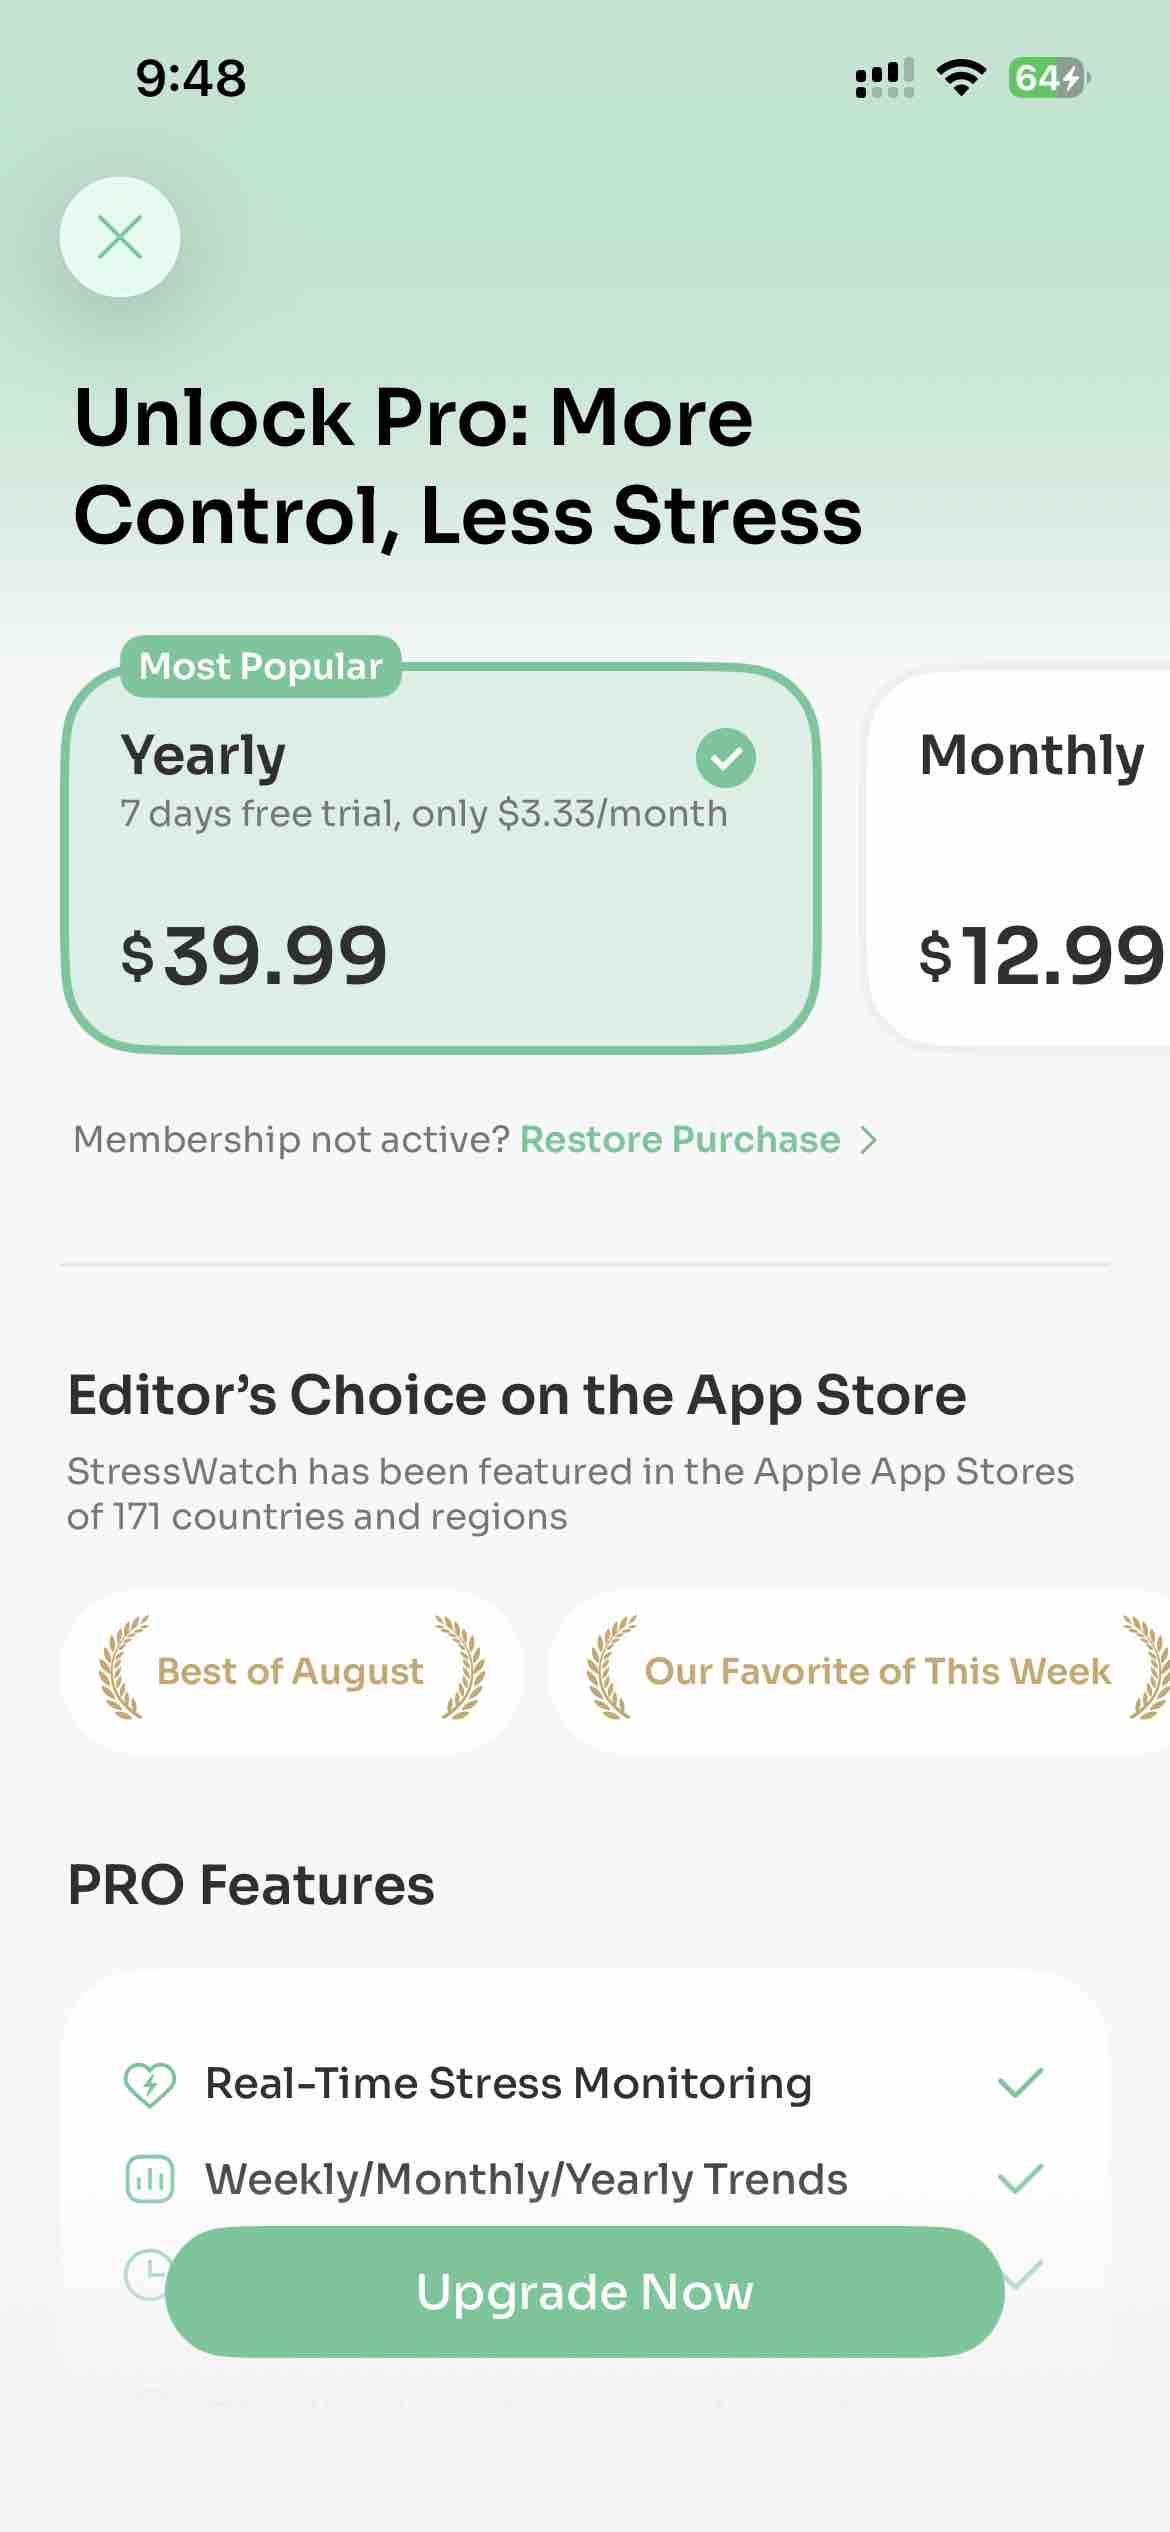Select the Monthly $12.99 plan
The height and width of the screenshot is (2532, 1170).
[1030, 860]
